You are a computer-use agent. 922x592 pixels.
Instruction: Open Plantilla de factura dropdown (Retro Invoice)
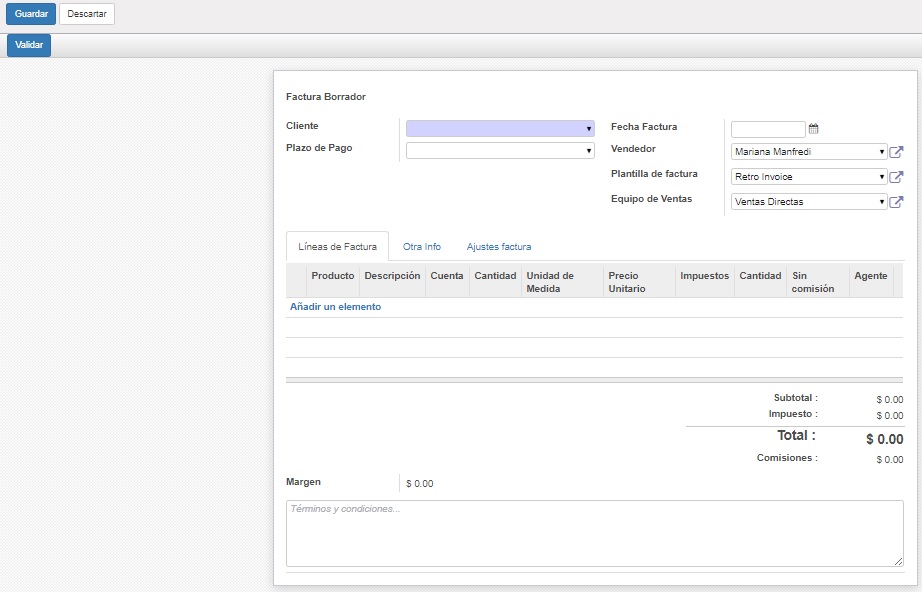[808, 177]
